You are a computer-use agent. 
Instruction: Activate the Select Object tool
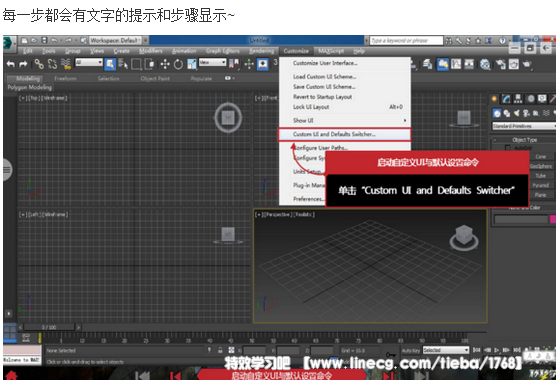(x=110, y=64)
